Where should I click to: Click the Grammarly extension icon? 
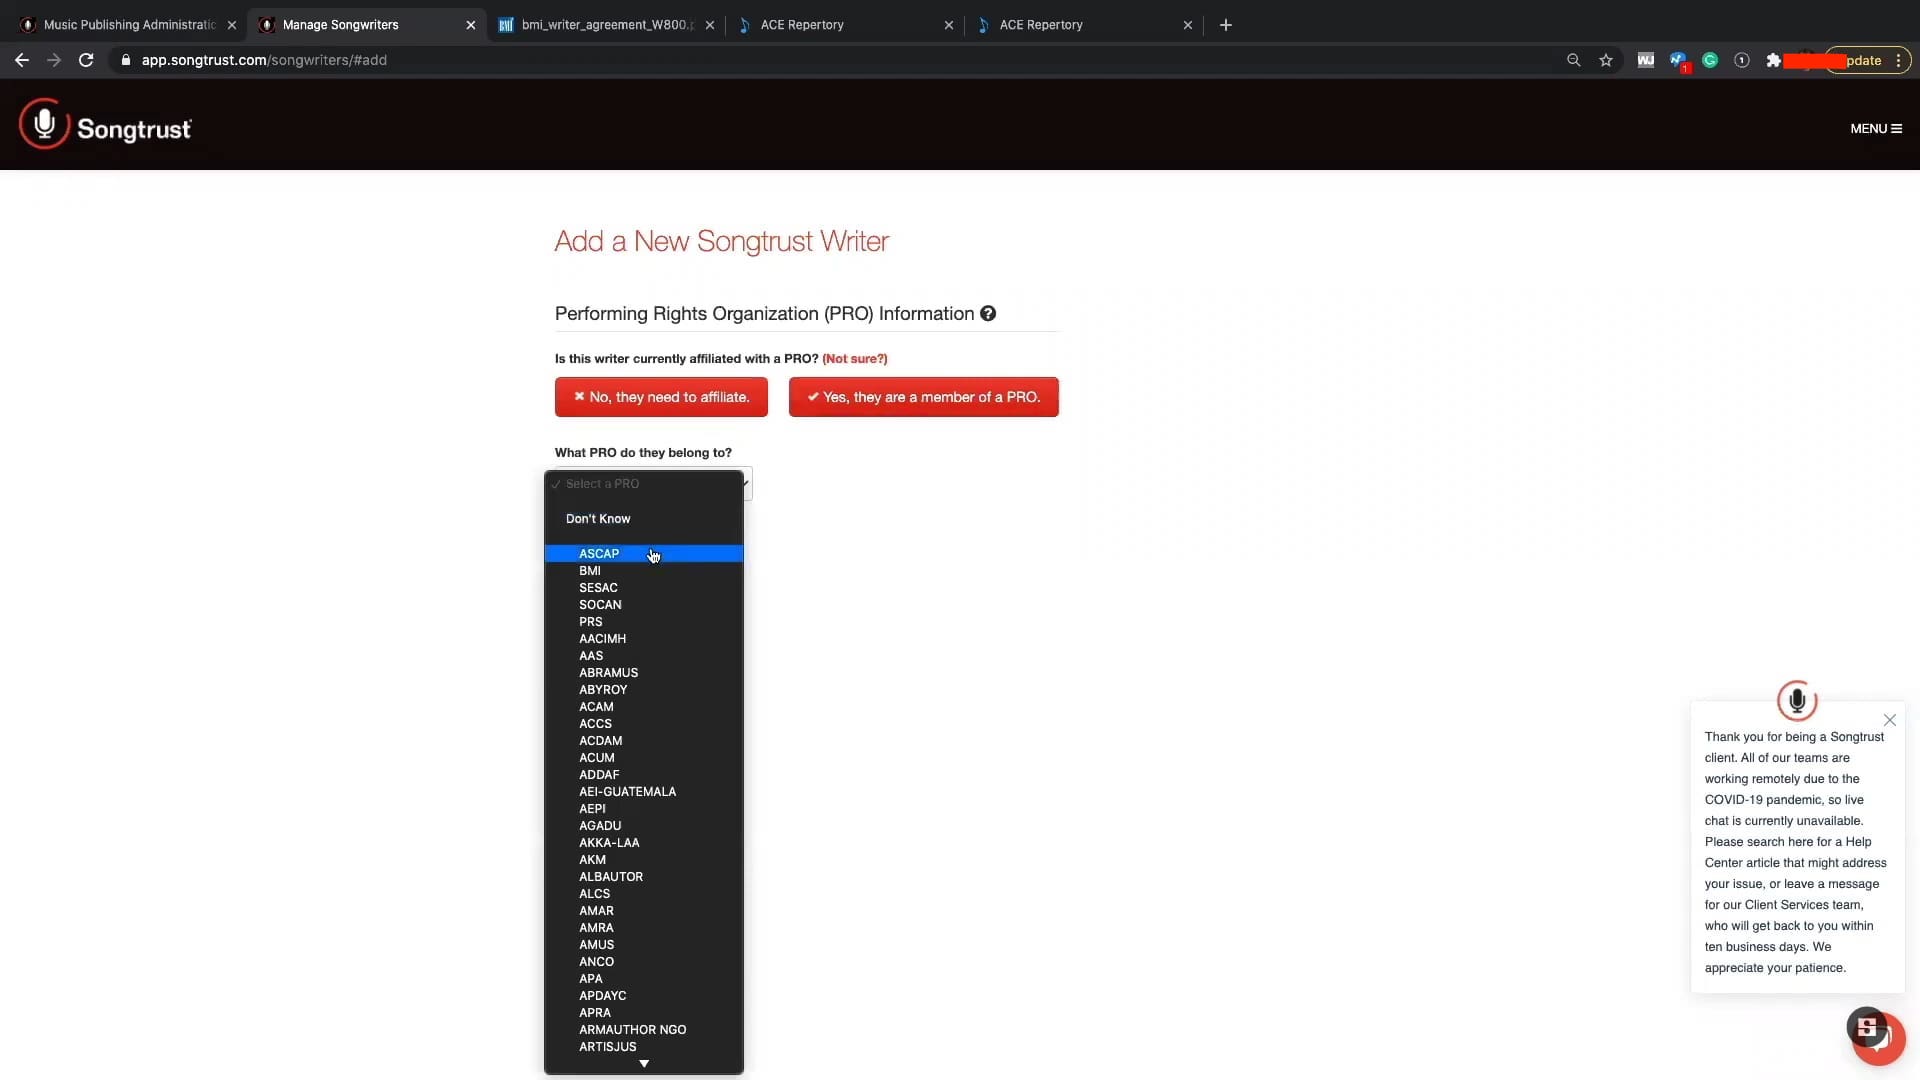tap(1710, 60)
